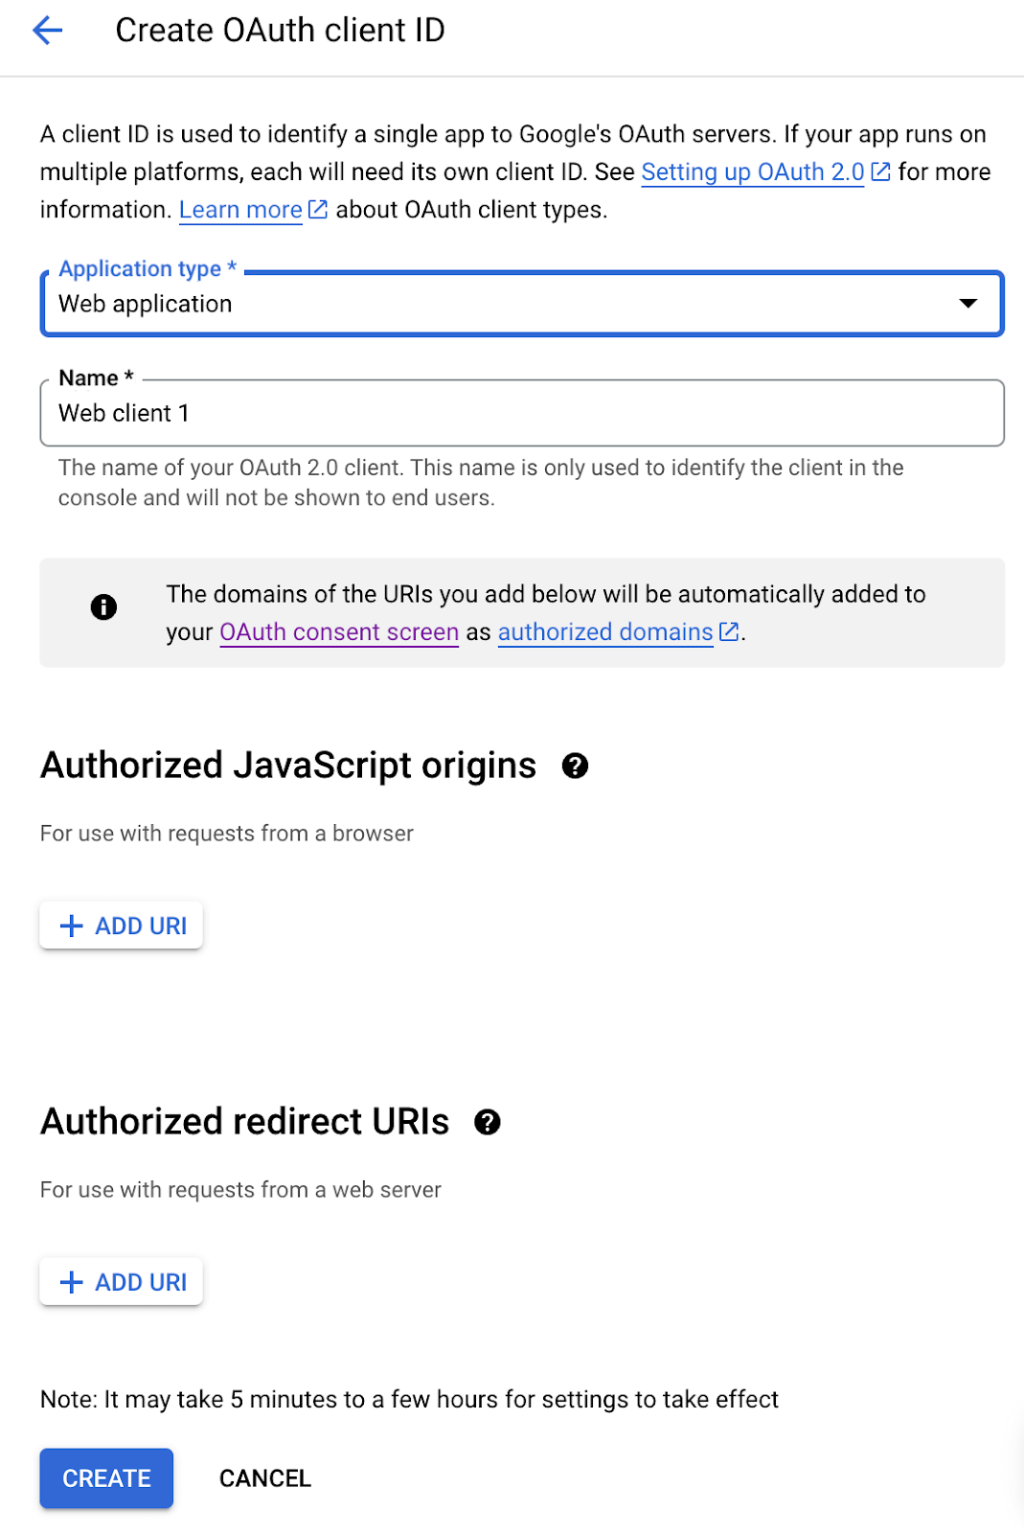
Task: Click the CREATE button
Action: (106, 1478)
